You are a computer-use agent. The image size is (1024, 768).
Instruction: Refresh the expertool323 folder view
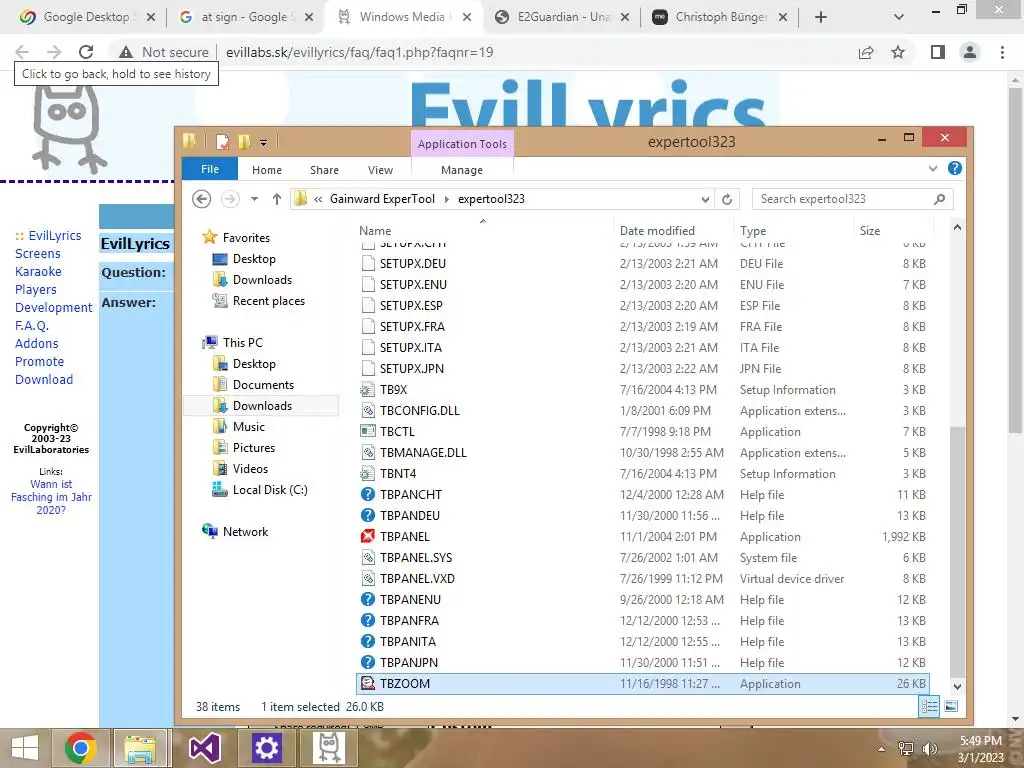pyautogui.click(x=727, y=199)
